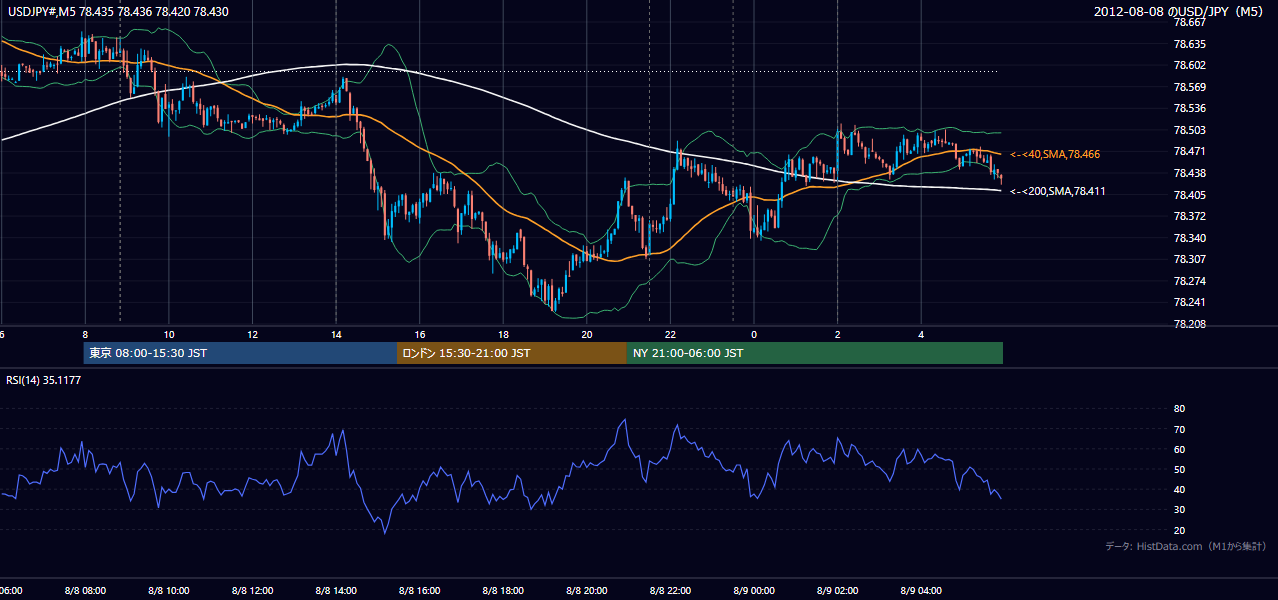
Task: Click the 2012-08-08 USD/JPY (M5) chart title
Action: (1180, 12)
